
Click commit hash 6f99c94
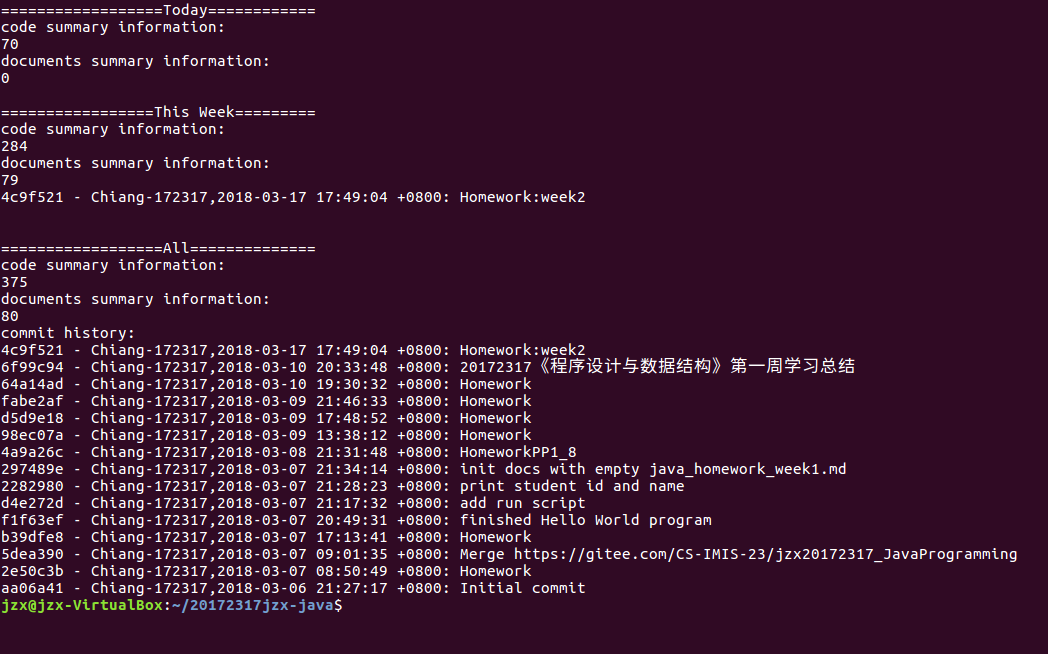pyautogui.click(x=32, y=367)
